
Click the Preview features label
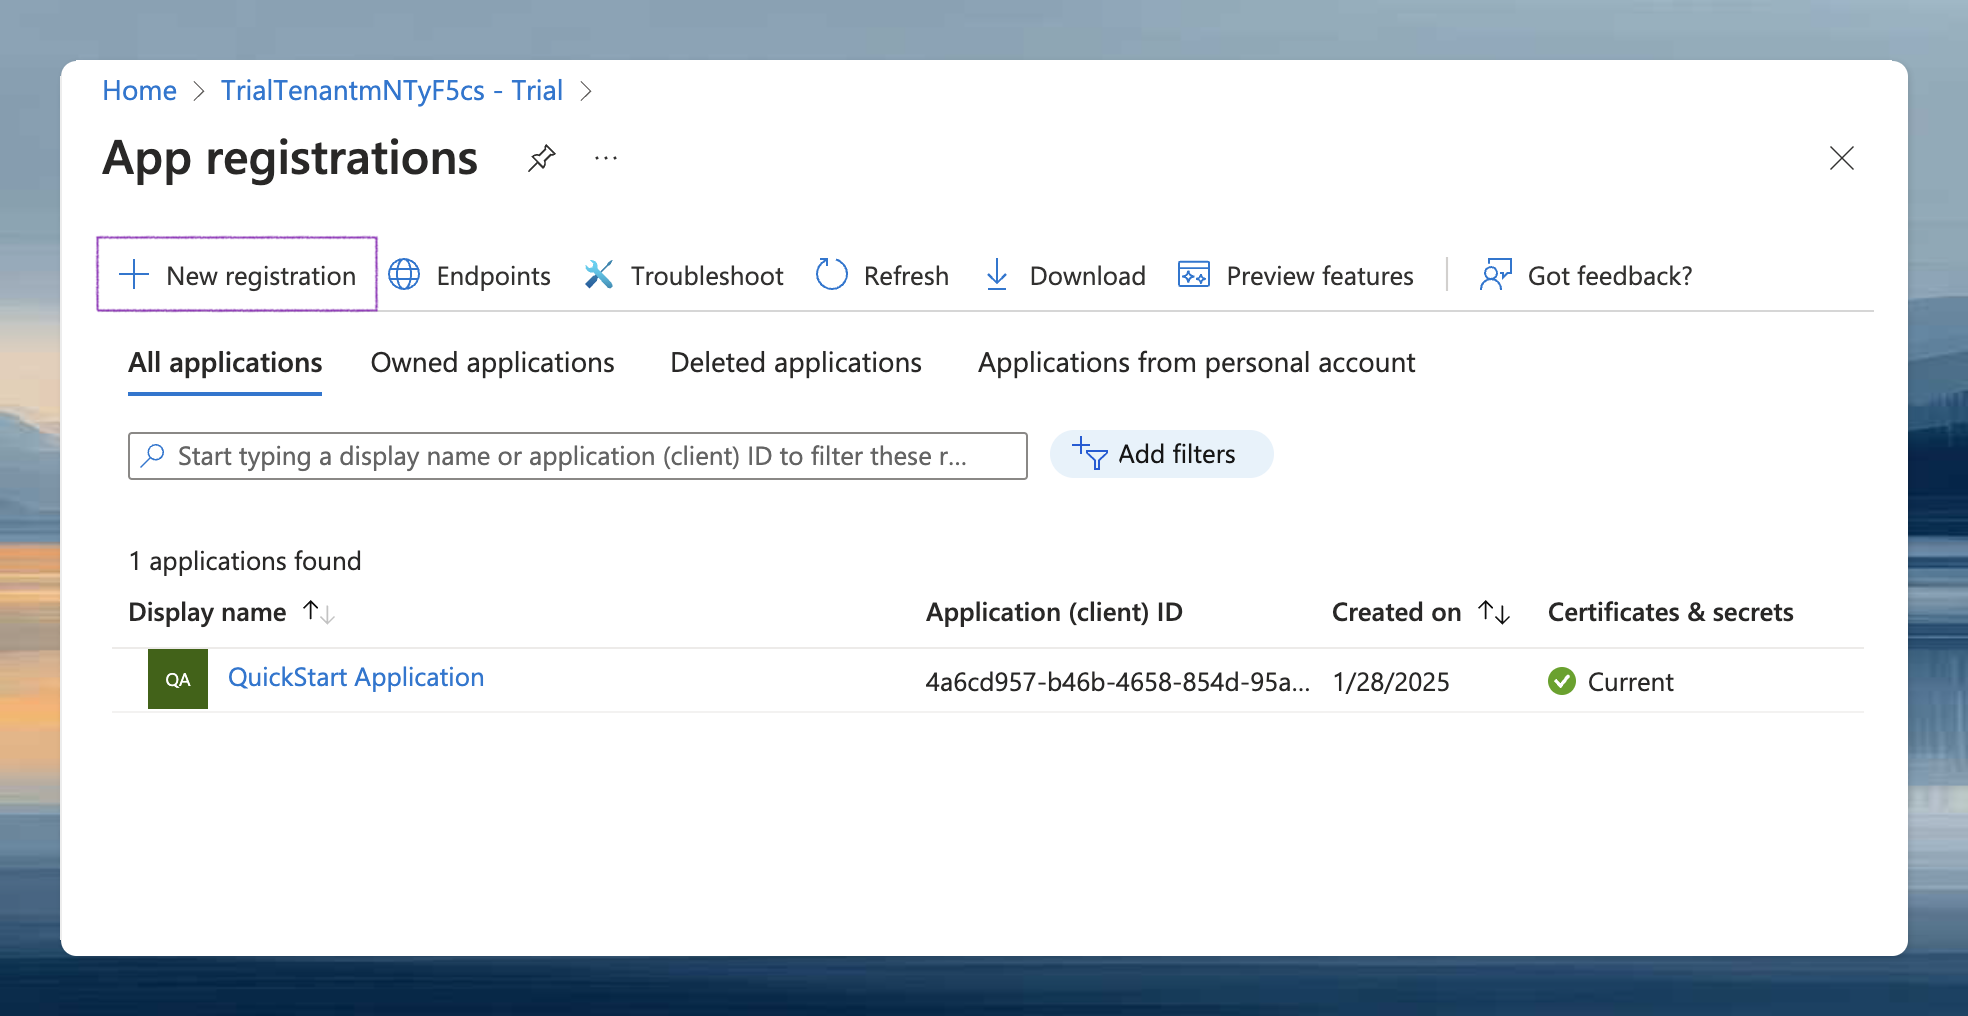[x=1320, y=276]
